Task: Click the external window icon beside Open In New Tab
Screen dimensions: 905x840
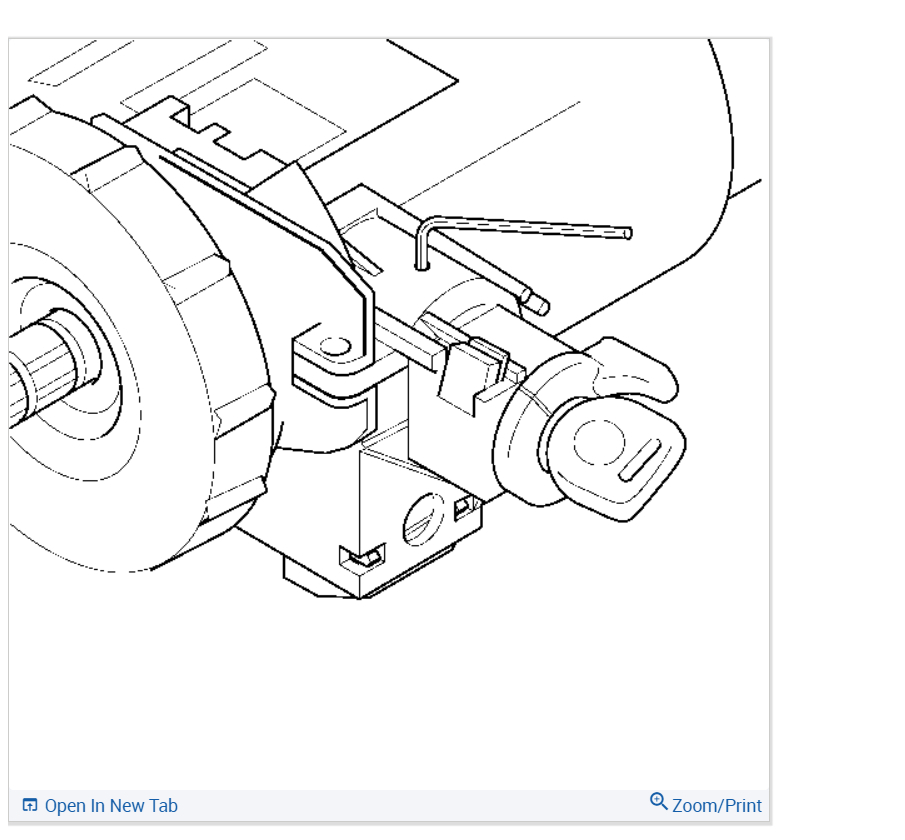Action: click(x=30, y=804)
